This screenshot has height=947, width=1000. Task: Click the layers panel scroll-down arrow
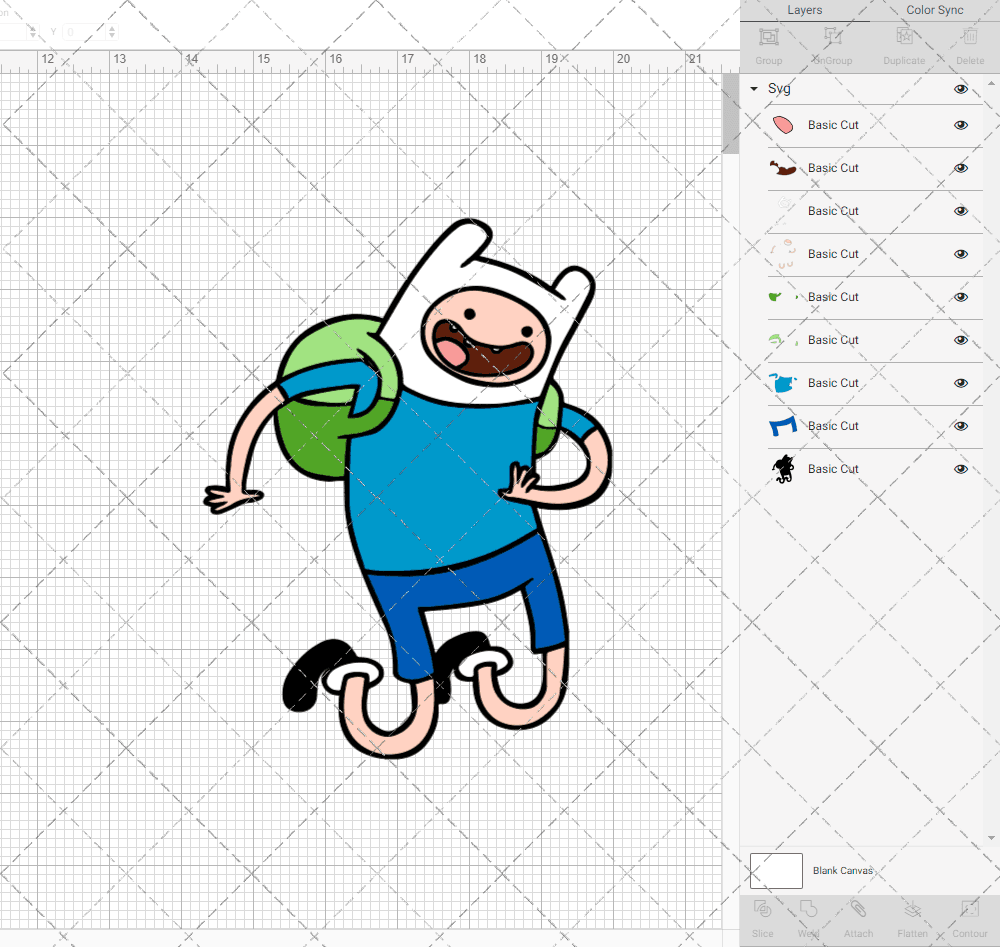point(990,838)
